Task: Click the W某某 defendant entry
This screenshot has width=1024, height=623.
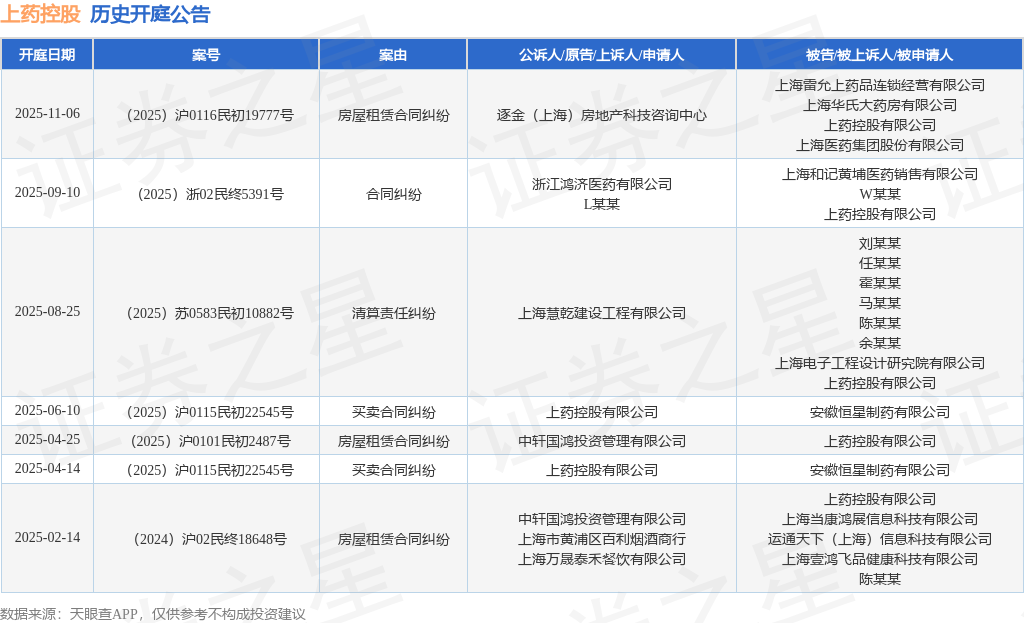Action: pos(880,195)
